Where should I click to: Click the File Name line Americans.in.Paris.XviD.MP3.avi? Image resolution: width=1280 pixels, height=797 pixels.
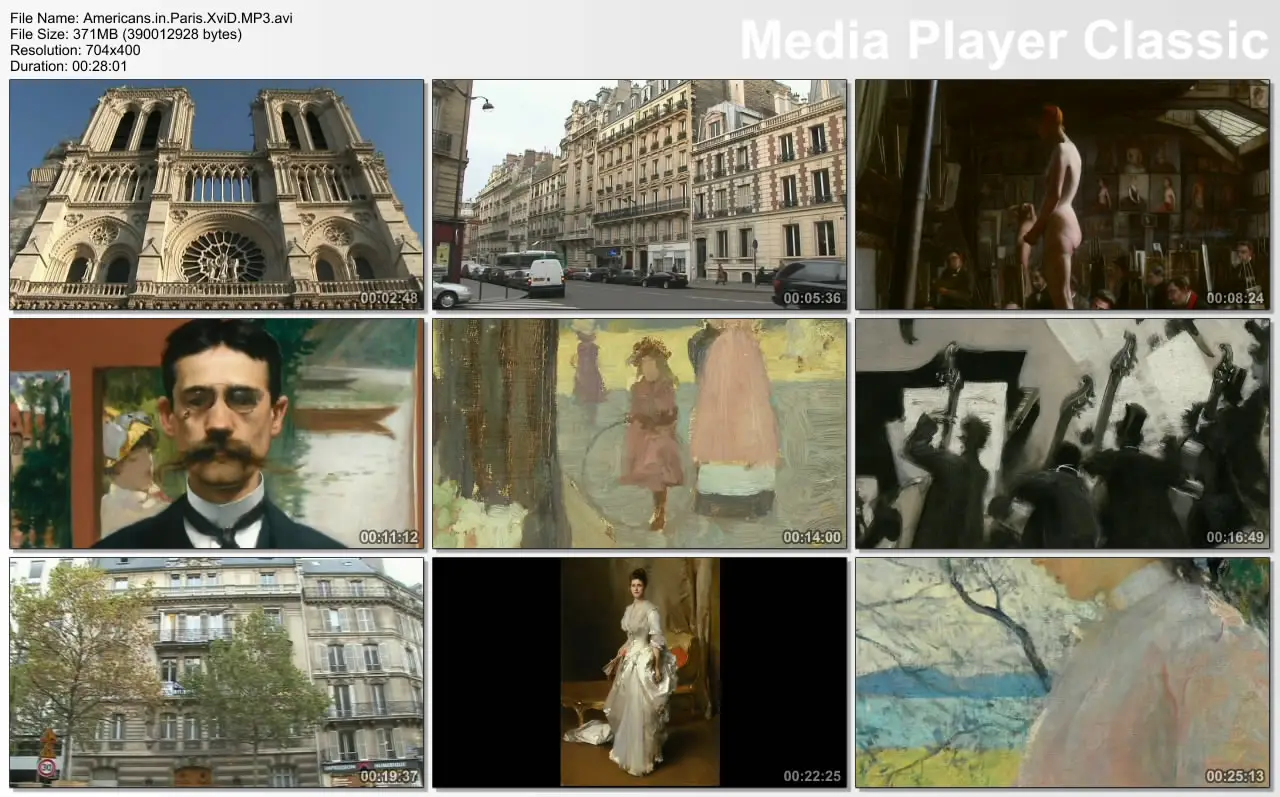coord(151,18)
